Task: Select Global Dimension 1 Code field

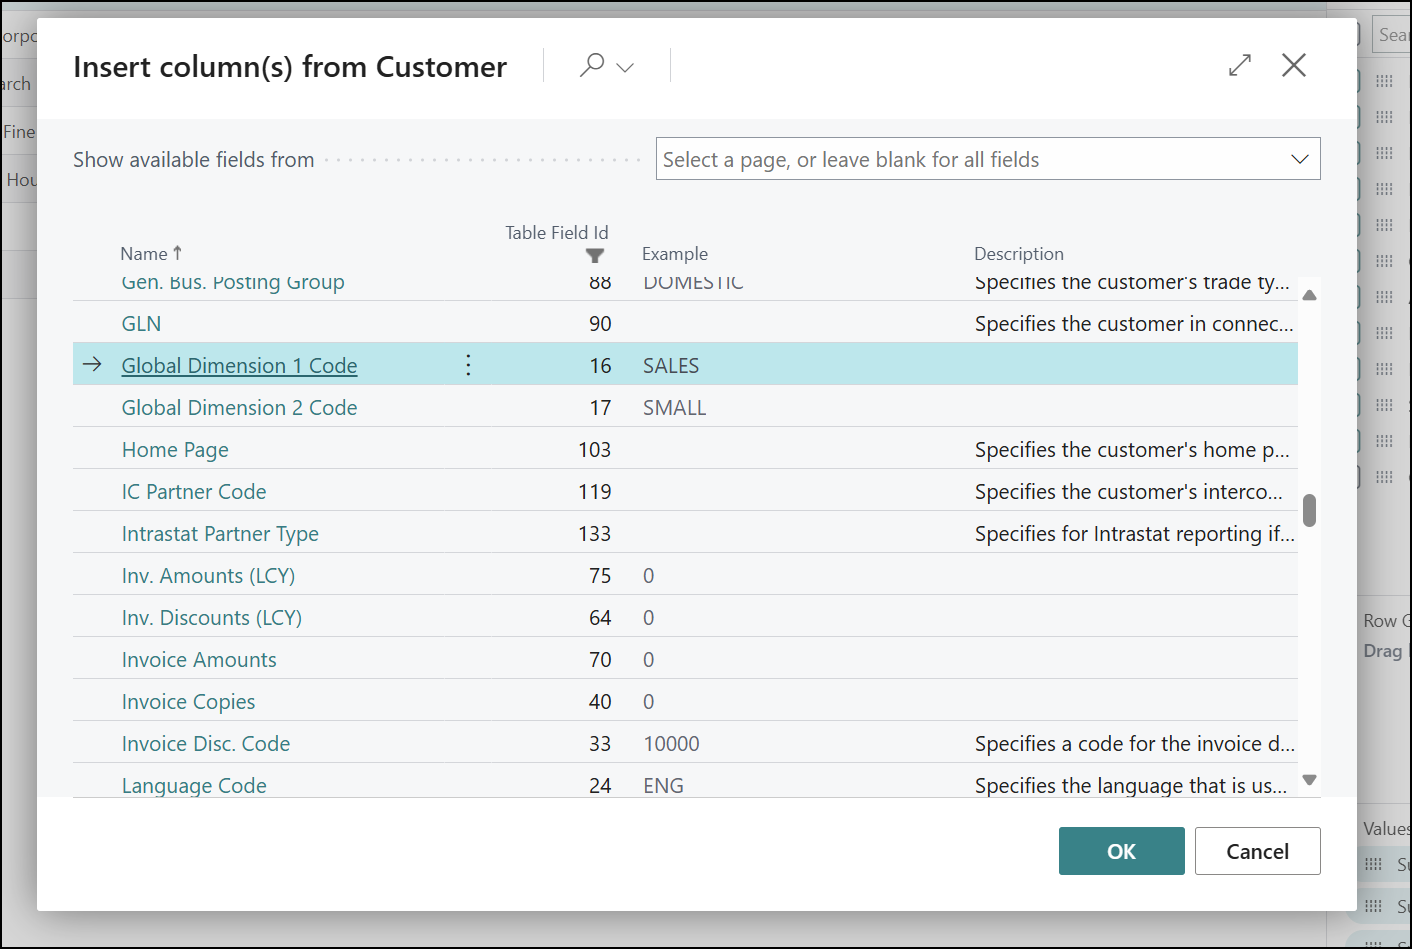Action: [239, 366]
